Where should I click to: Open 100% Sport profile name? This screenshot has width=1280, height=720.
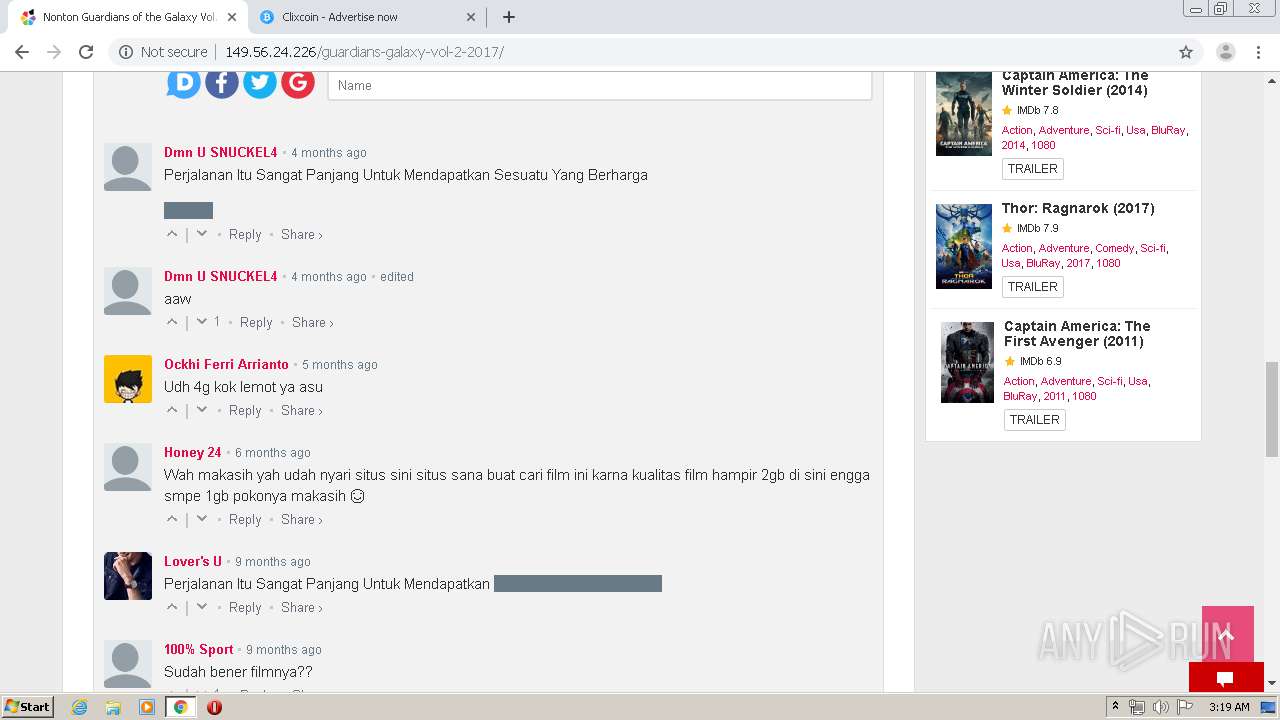tap(199, 649)
